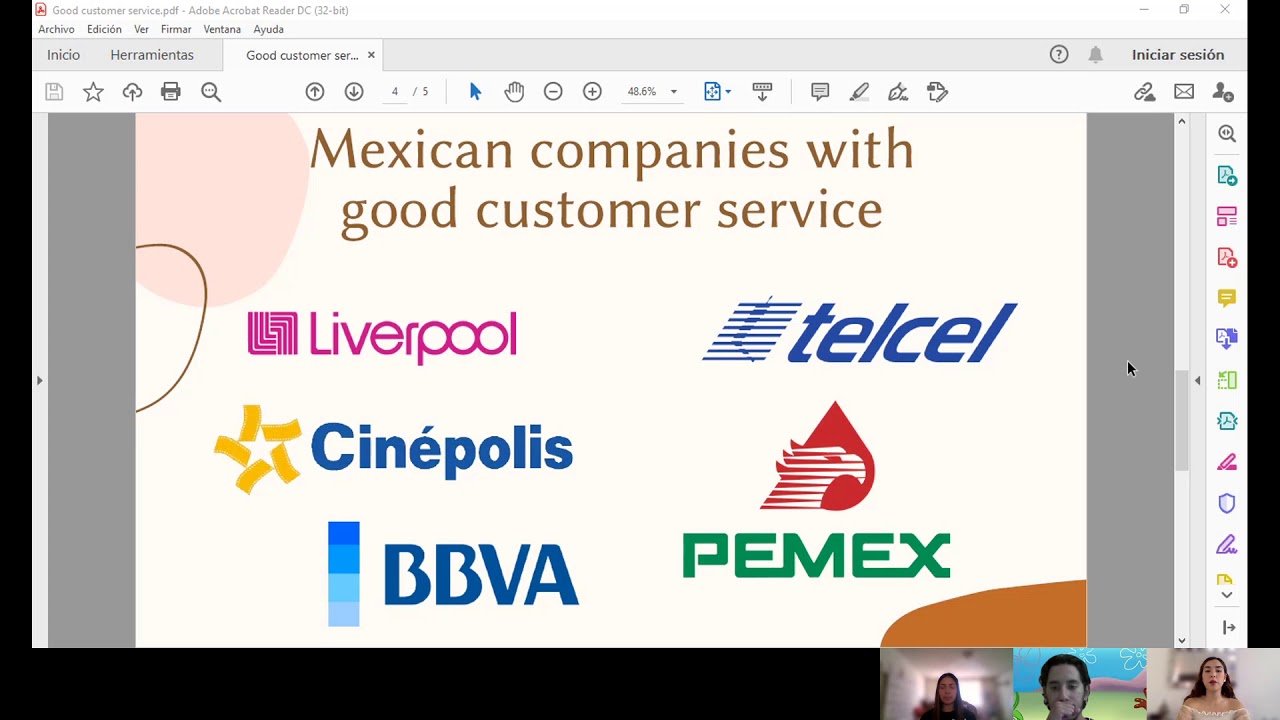Open the Archivo menu
This screenshot has width=1280, height=720.
[x=56, y=30]
